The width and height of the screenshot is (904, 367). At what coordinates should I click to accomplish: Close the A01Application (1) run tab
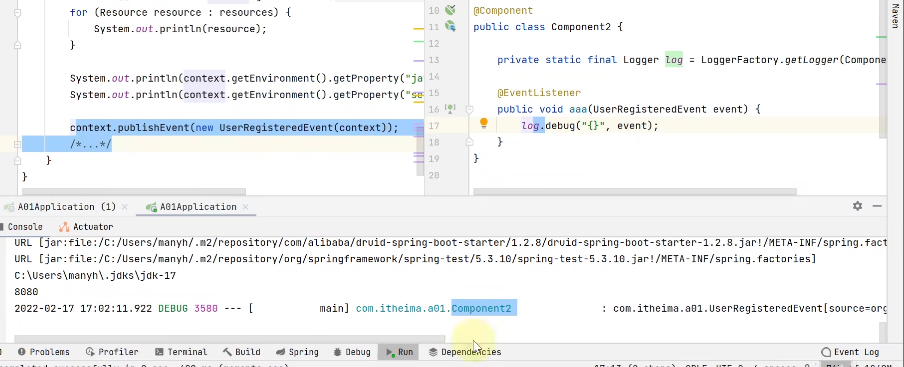[x=126, y=207]
